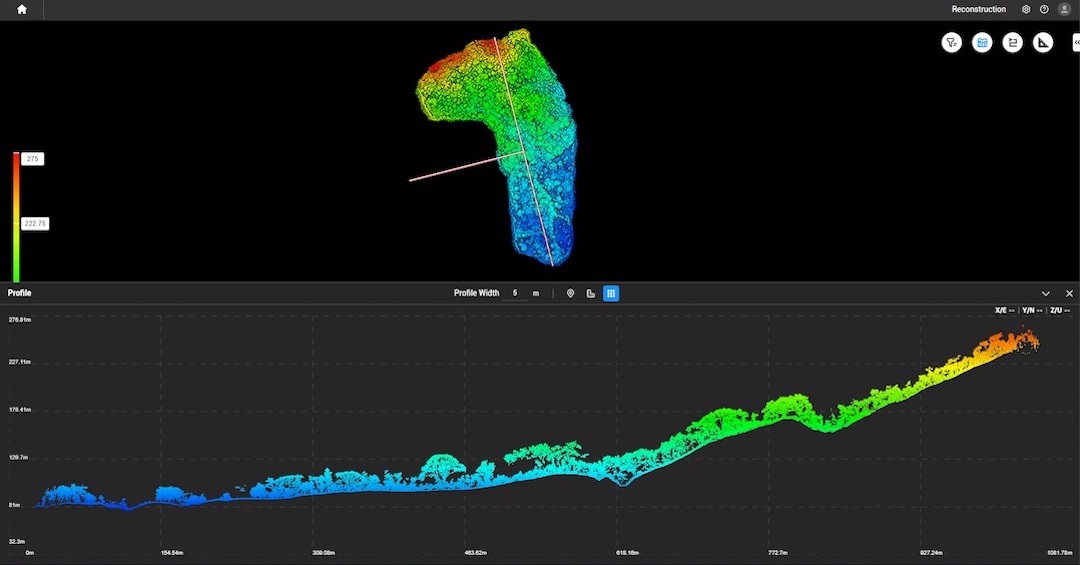Click the location pin icon in profile toolbar

click(x=570, y=293)
